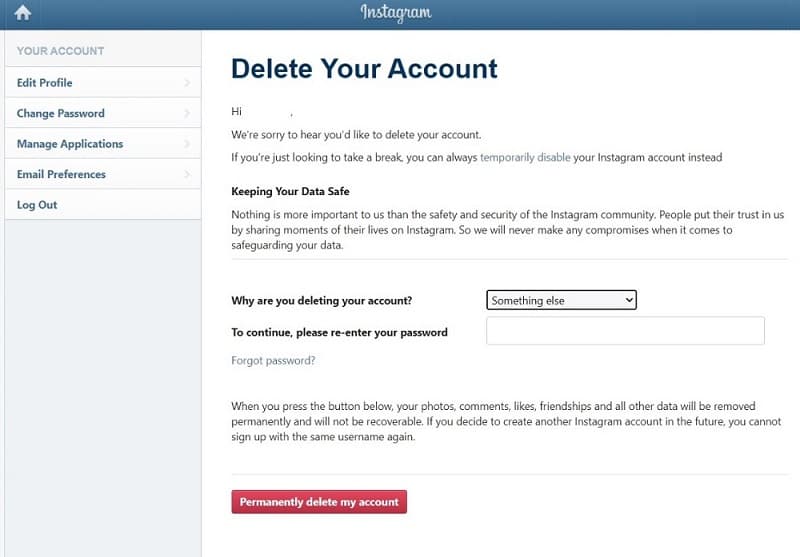The width and height of the screenshot is (800, 557).
Task: Click the chevron next to Manage Applications
Action: 187,144
